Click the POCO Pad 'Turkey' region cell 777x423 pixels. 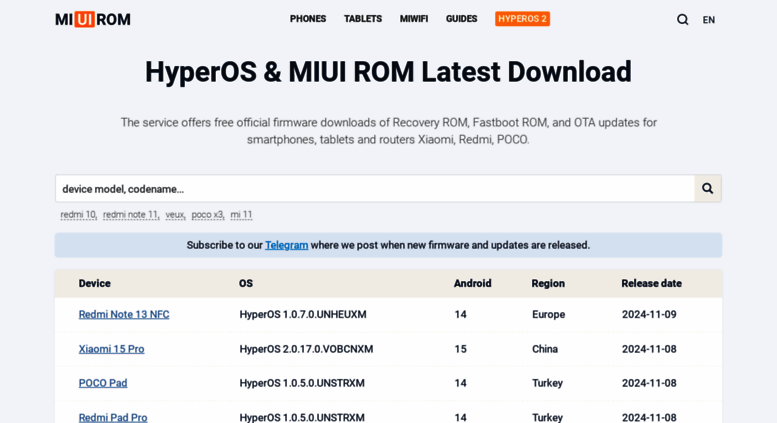548,383
